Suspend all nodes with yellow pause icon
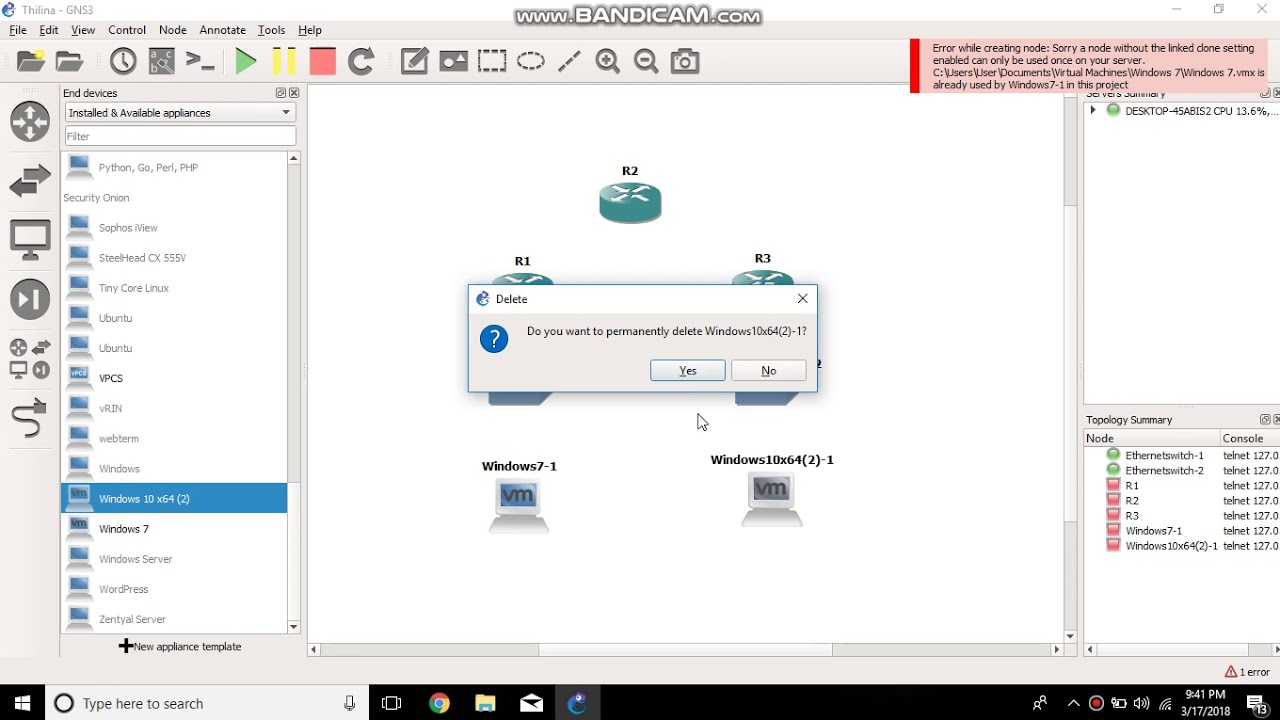 (284, 62)
